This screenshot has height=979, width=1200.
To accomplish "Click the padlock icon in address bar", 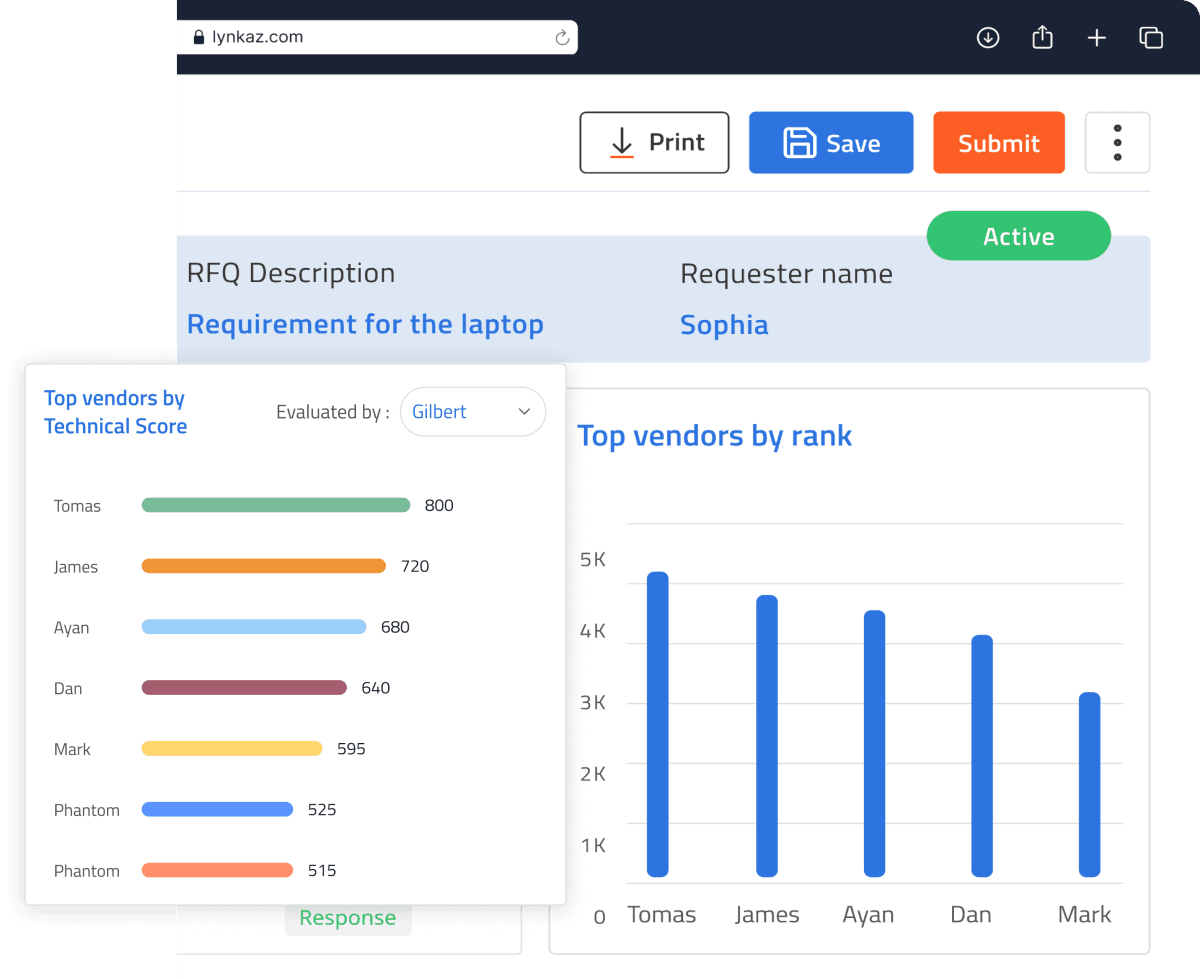I will pos(198,37).
